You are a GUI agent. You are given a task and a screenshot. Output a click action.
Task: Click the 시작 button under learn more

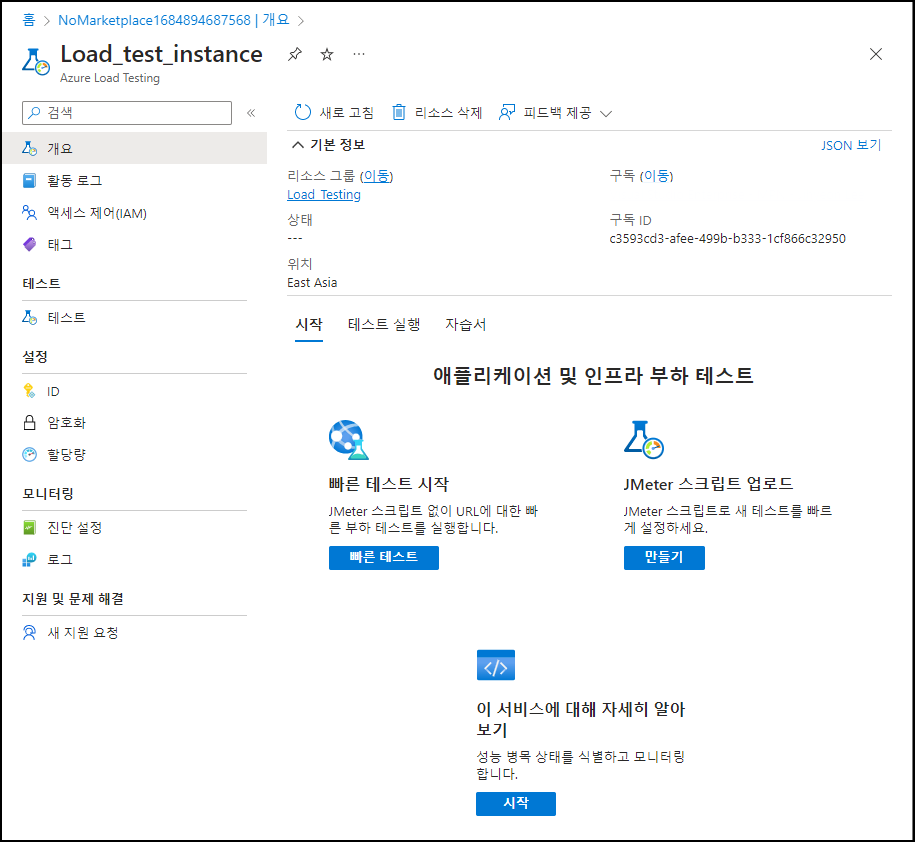(516, 804)
